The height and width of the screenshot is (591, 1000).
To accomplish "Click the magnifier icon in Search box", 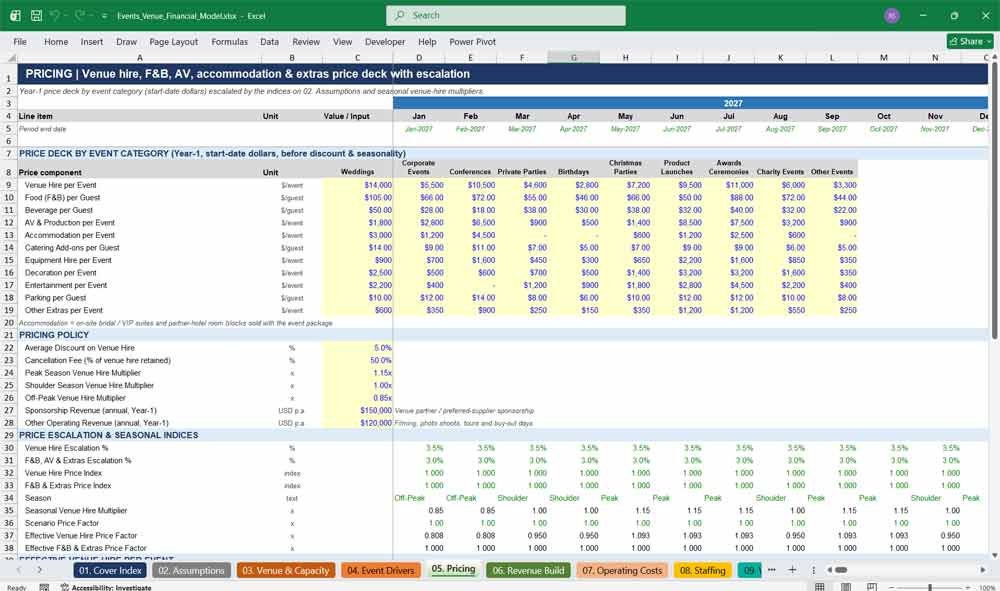I will pos(400,15).
